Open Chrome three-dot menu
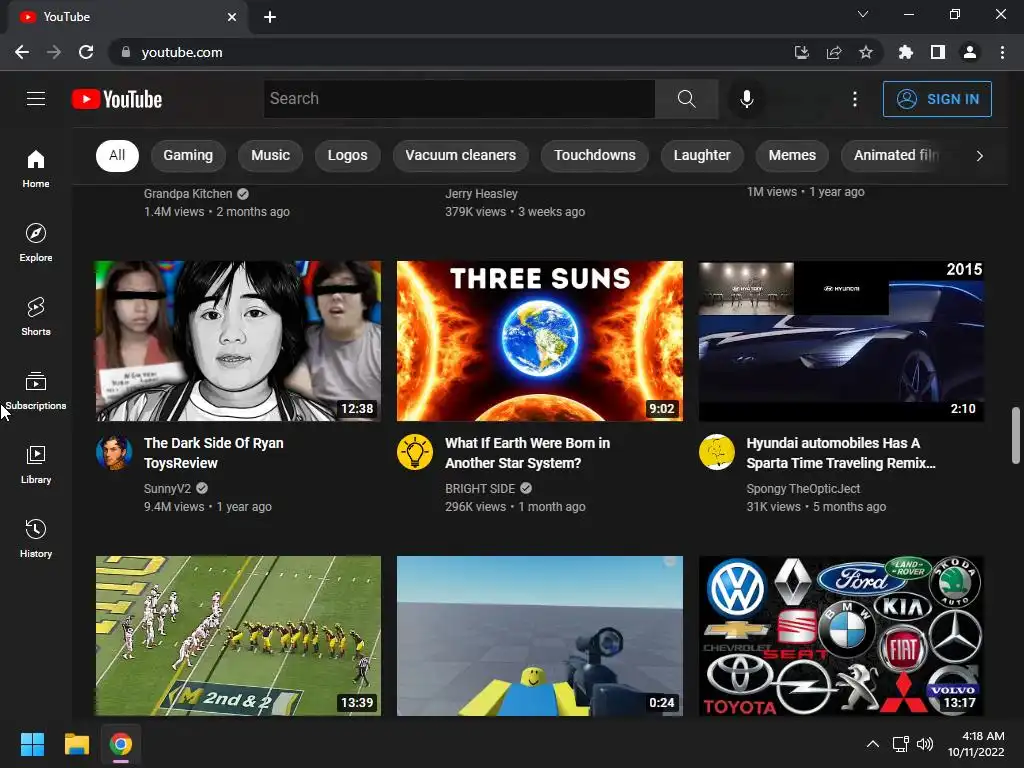Image resolution: width=1024 pixels, height=768 pixels. point(1002,52)
